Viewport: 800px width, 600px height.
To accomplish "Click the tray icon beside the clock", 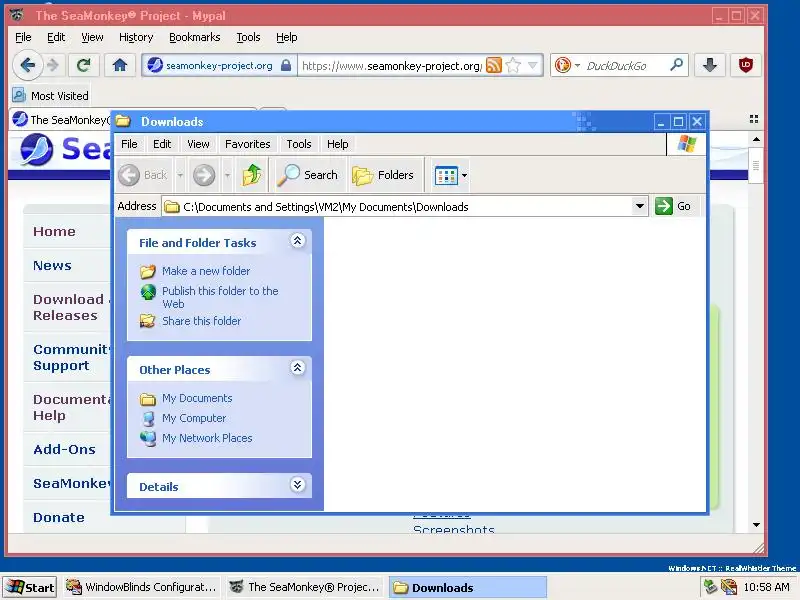I will pos(729,587).
